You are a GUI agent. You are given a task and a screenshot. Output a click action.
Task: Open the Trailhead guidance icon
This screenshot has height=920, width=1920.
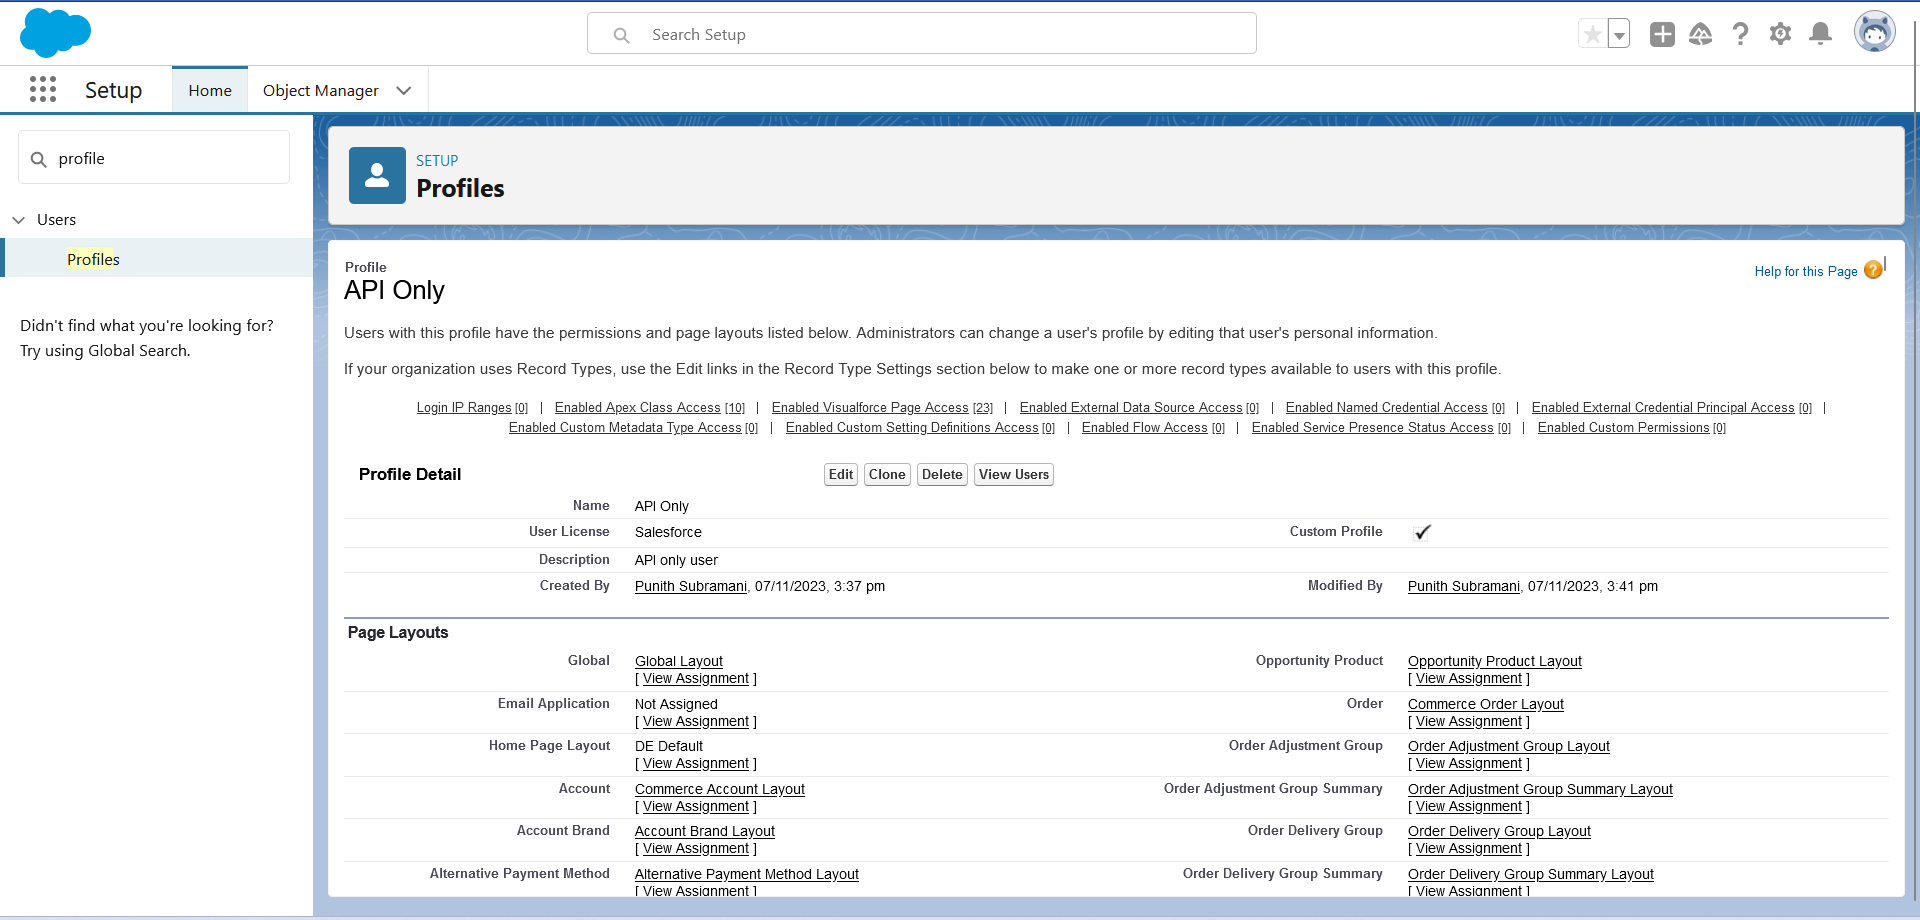pyautogui.click(x=1700, y=34)
